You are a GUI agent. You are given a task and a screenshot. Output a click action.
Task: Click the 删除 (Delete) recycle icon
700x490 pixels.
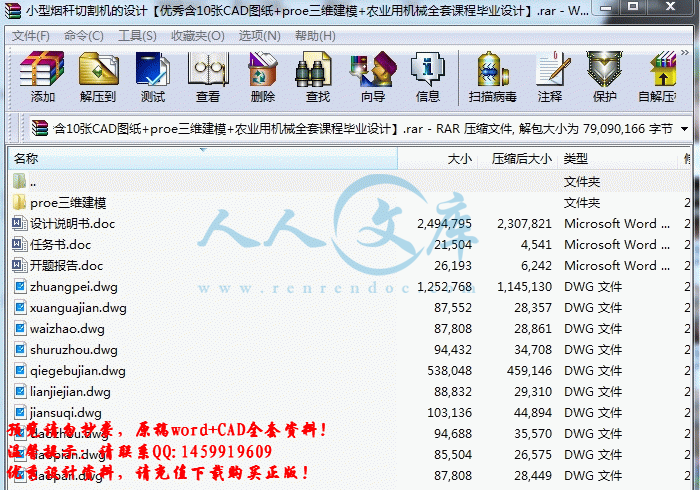[262, 76]
